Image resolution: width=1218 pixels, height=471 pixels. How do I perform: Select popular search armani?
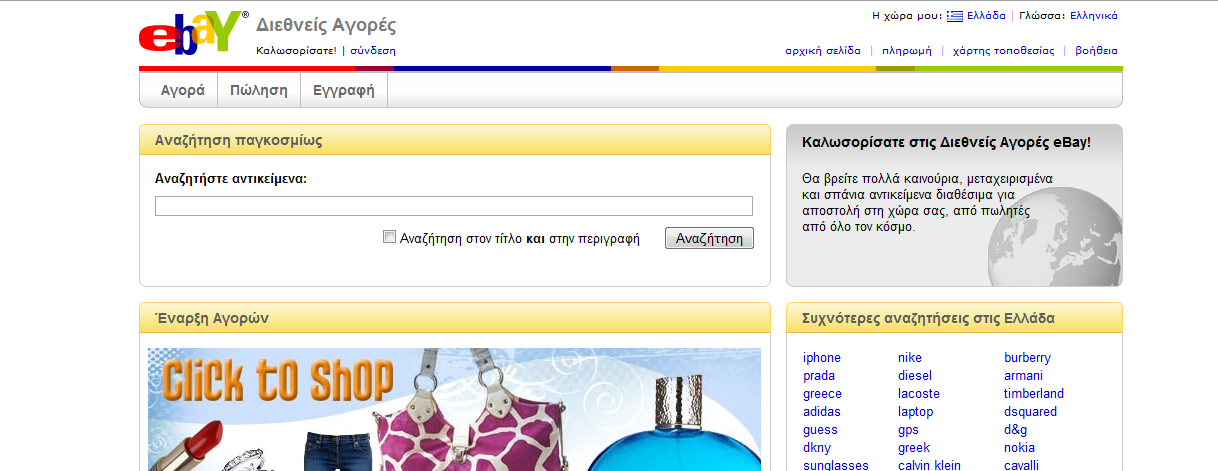point(1024,376)
